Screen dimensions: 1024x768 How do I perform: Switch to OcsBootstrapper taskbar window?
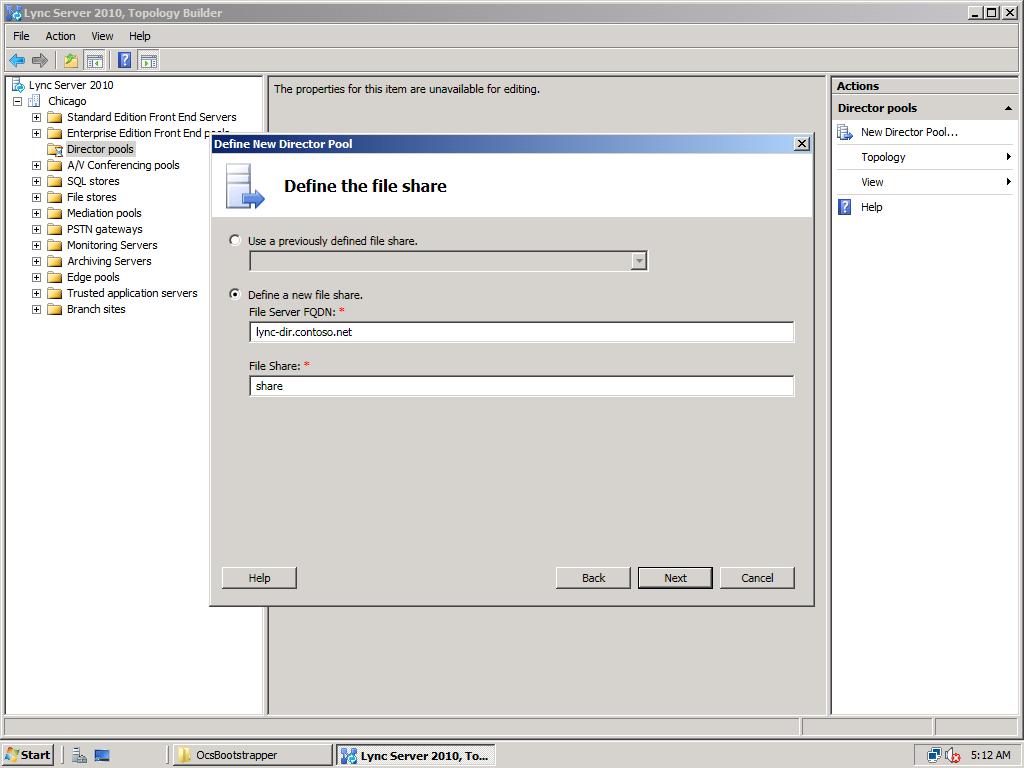point(251,755)
